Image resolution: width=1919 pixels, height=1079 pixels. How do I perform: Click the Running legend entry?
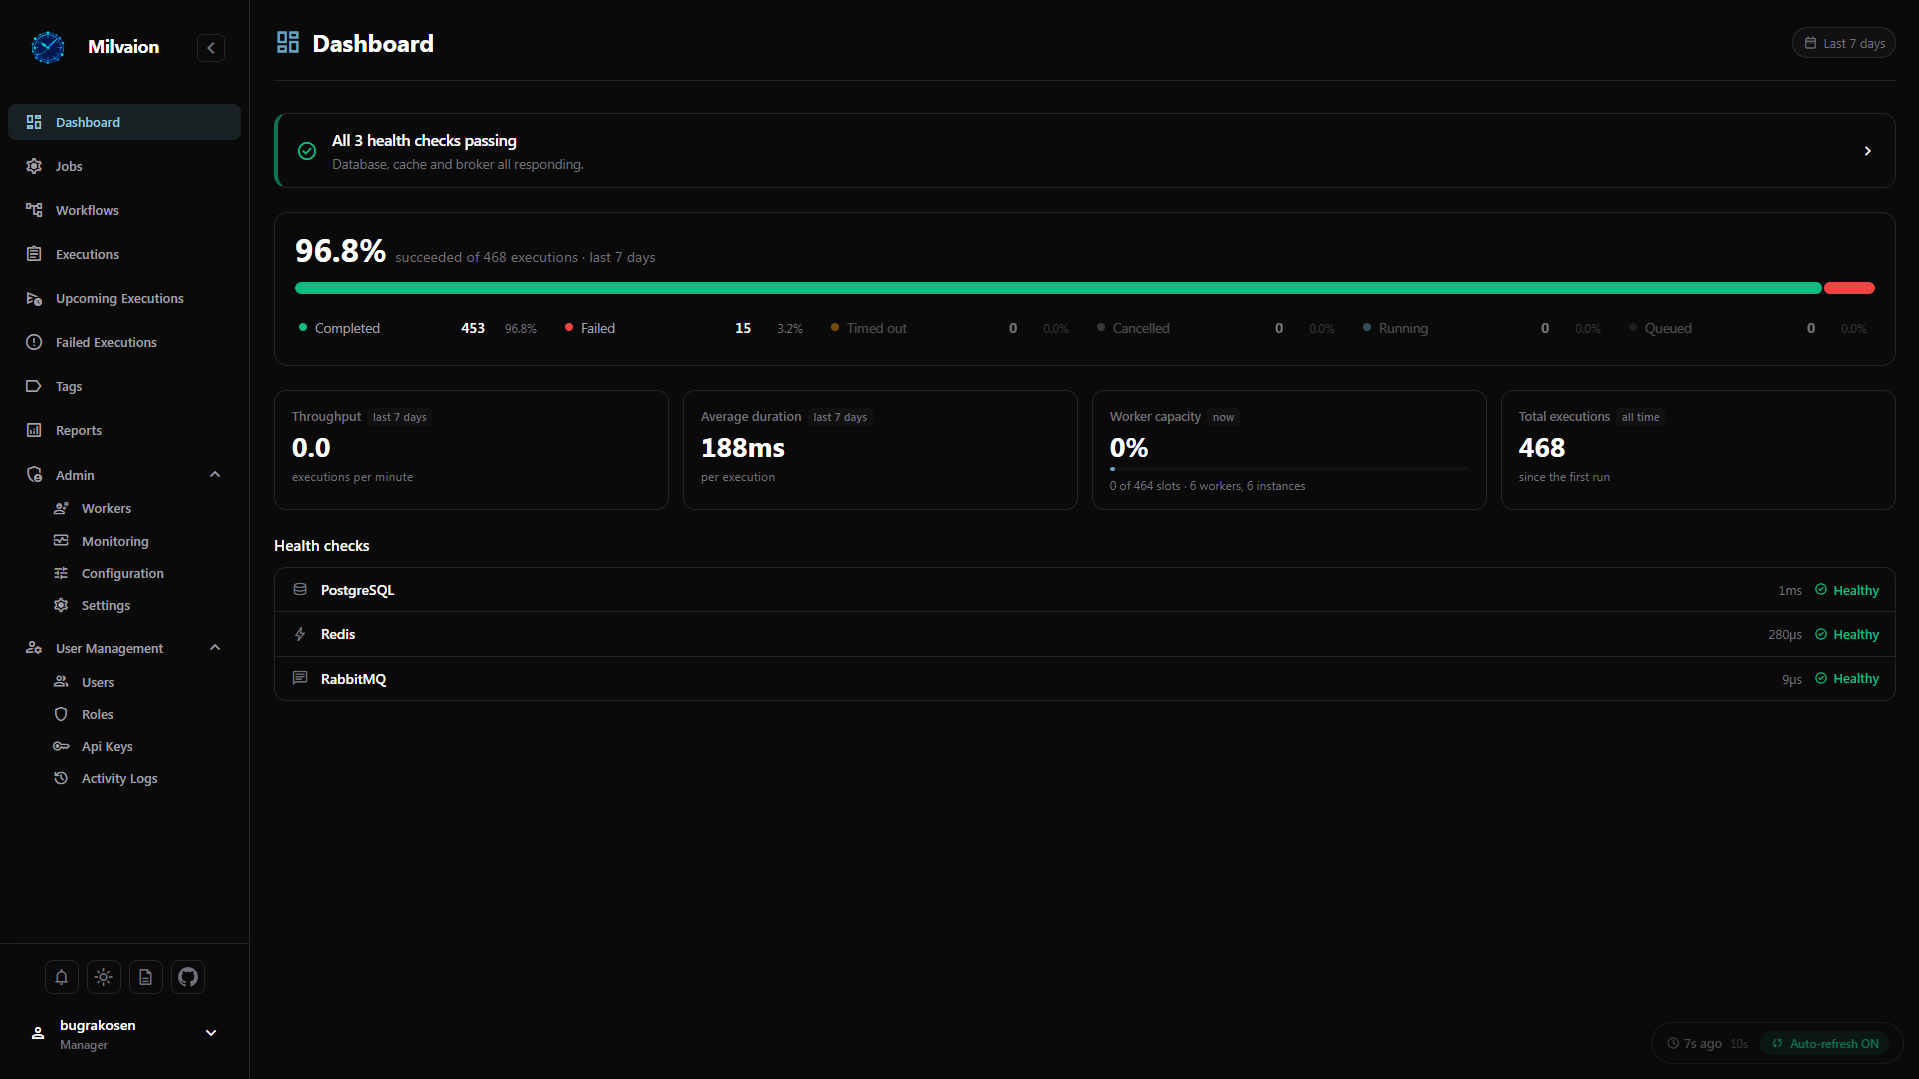tap(1482, 328)
